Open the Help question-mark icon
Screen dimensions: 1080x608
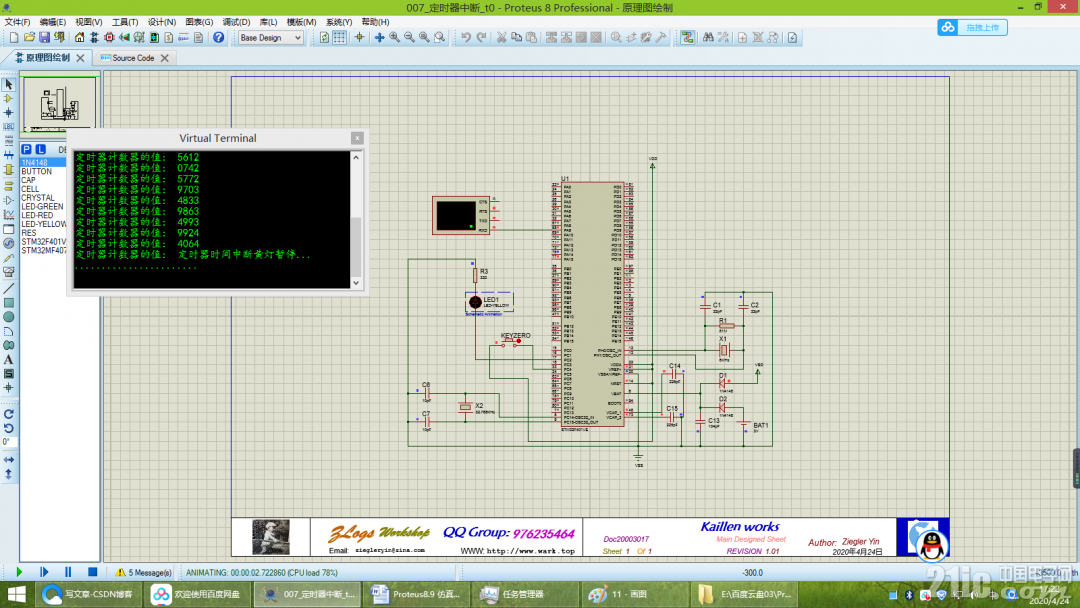[x=218, y=37]
